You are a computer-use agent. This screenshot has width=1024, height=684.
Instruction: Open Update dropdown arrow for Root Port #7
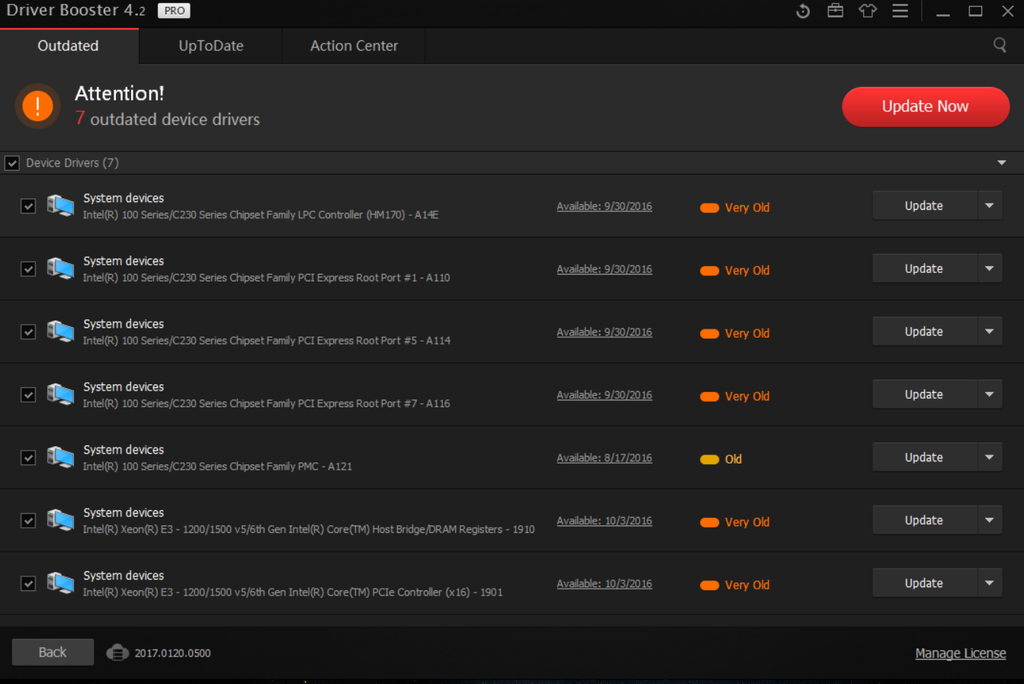point(989,395)
